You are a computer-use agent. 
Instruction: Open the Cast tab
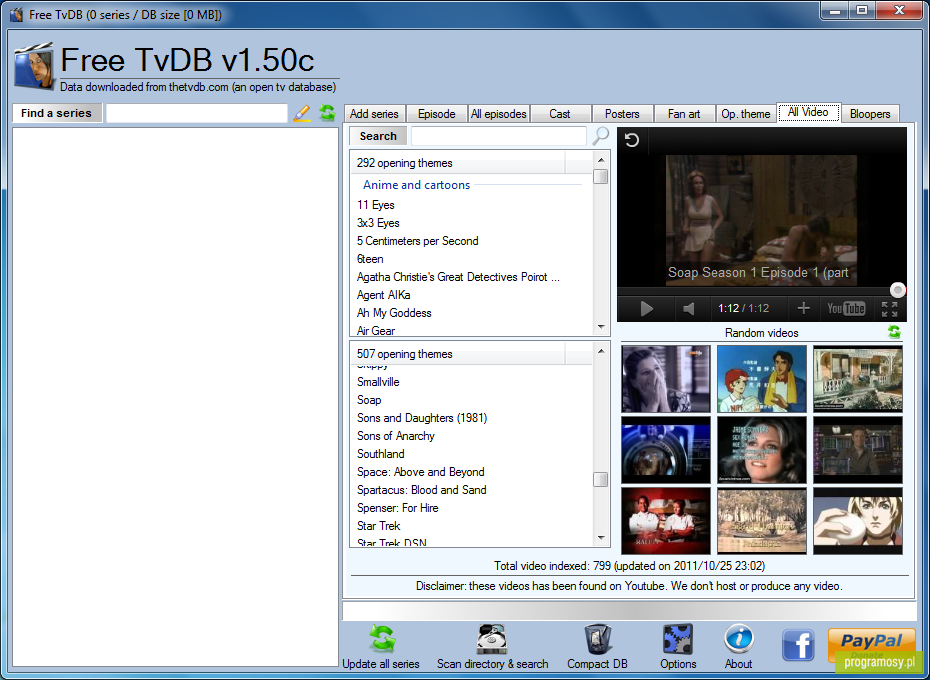click(560, 113)
